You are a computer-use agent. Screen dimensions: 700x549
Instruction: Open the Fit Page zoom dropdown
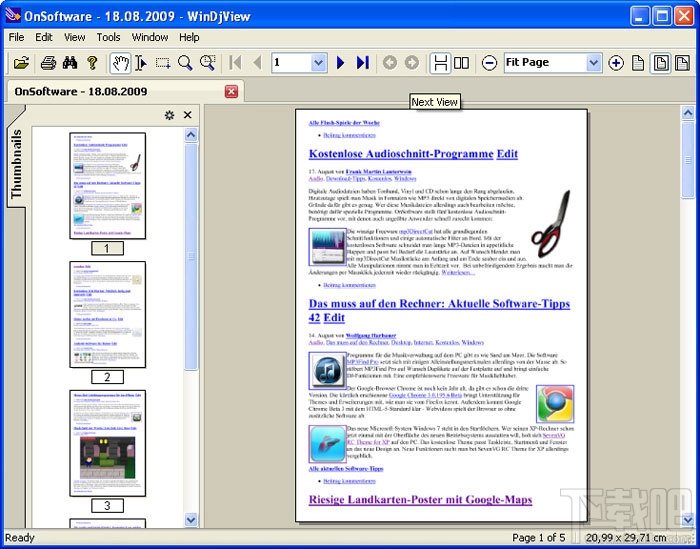[x=593, y=62]
